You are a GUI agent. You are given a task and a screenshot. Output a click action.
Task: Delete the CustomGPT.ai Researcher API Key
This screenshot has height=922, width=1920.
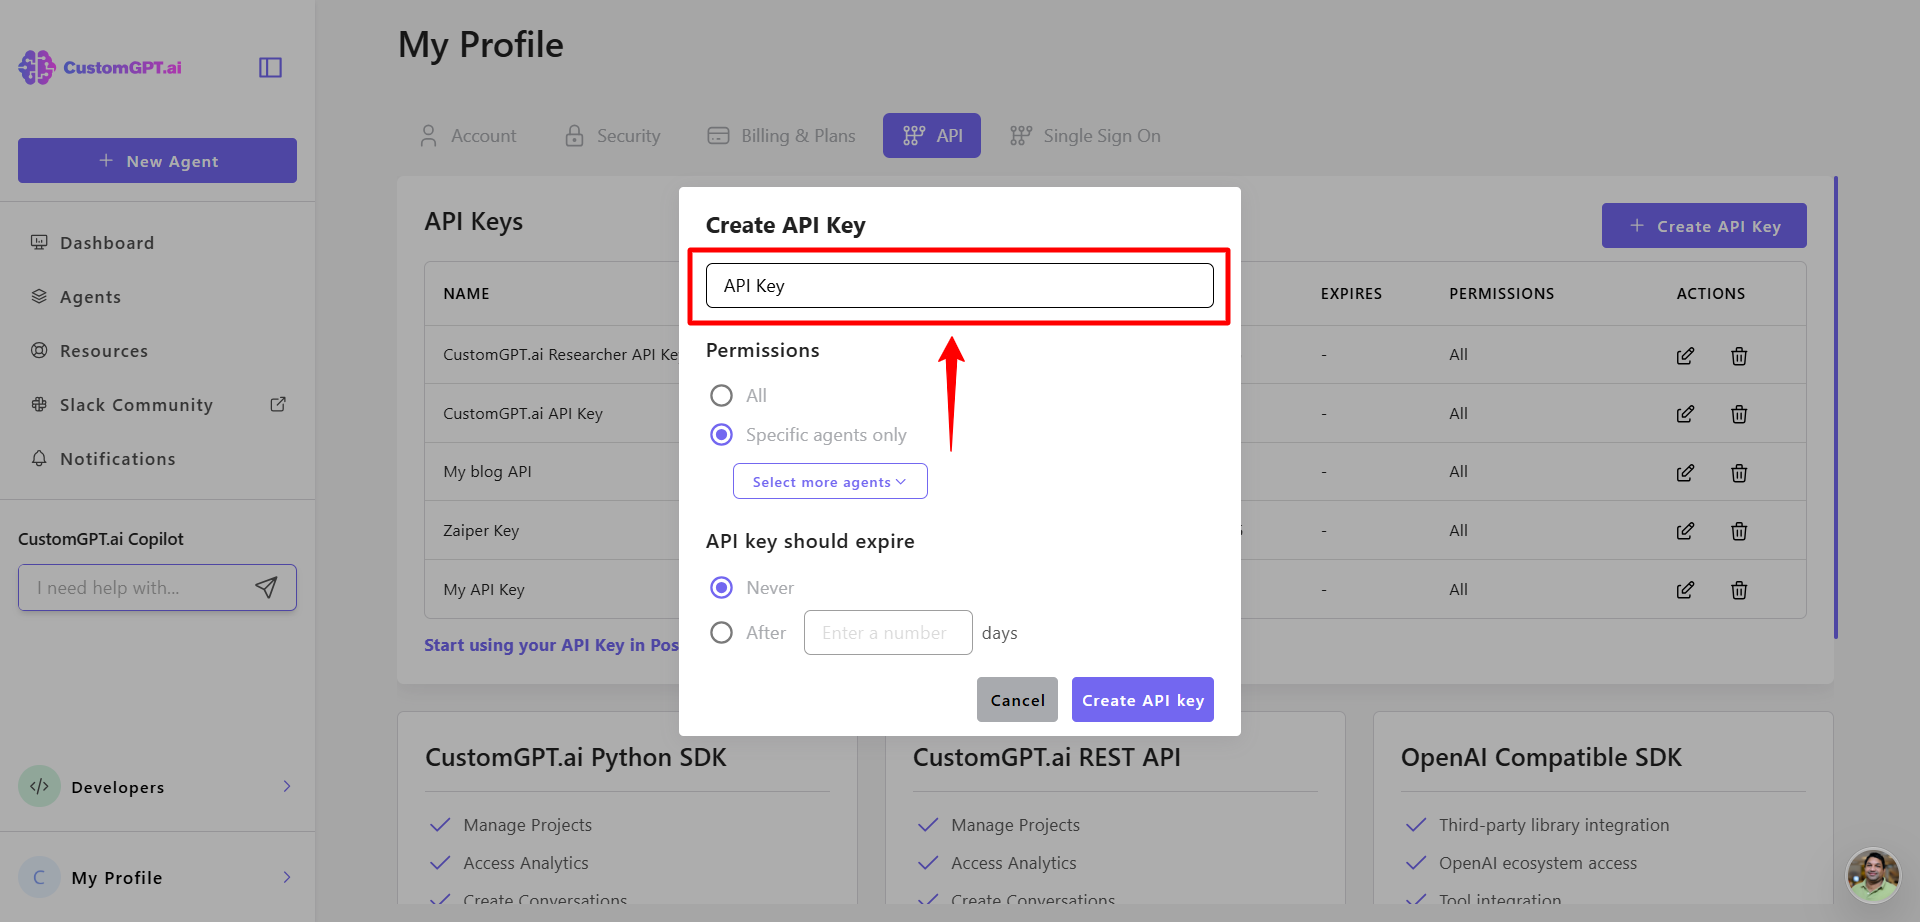(1739, 355)
